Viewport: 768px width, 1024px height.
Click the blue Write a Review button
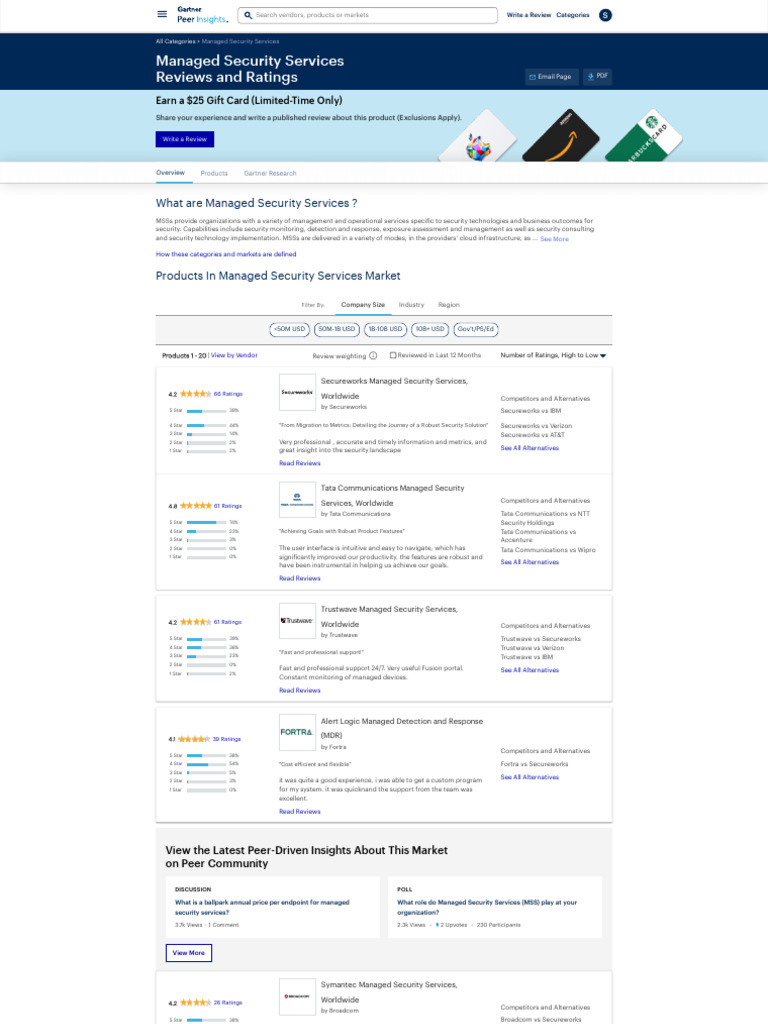coord(184,139)
